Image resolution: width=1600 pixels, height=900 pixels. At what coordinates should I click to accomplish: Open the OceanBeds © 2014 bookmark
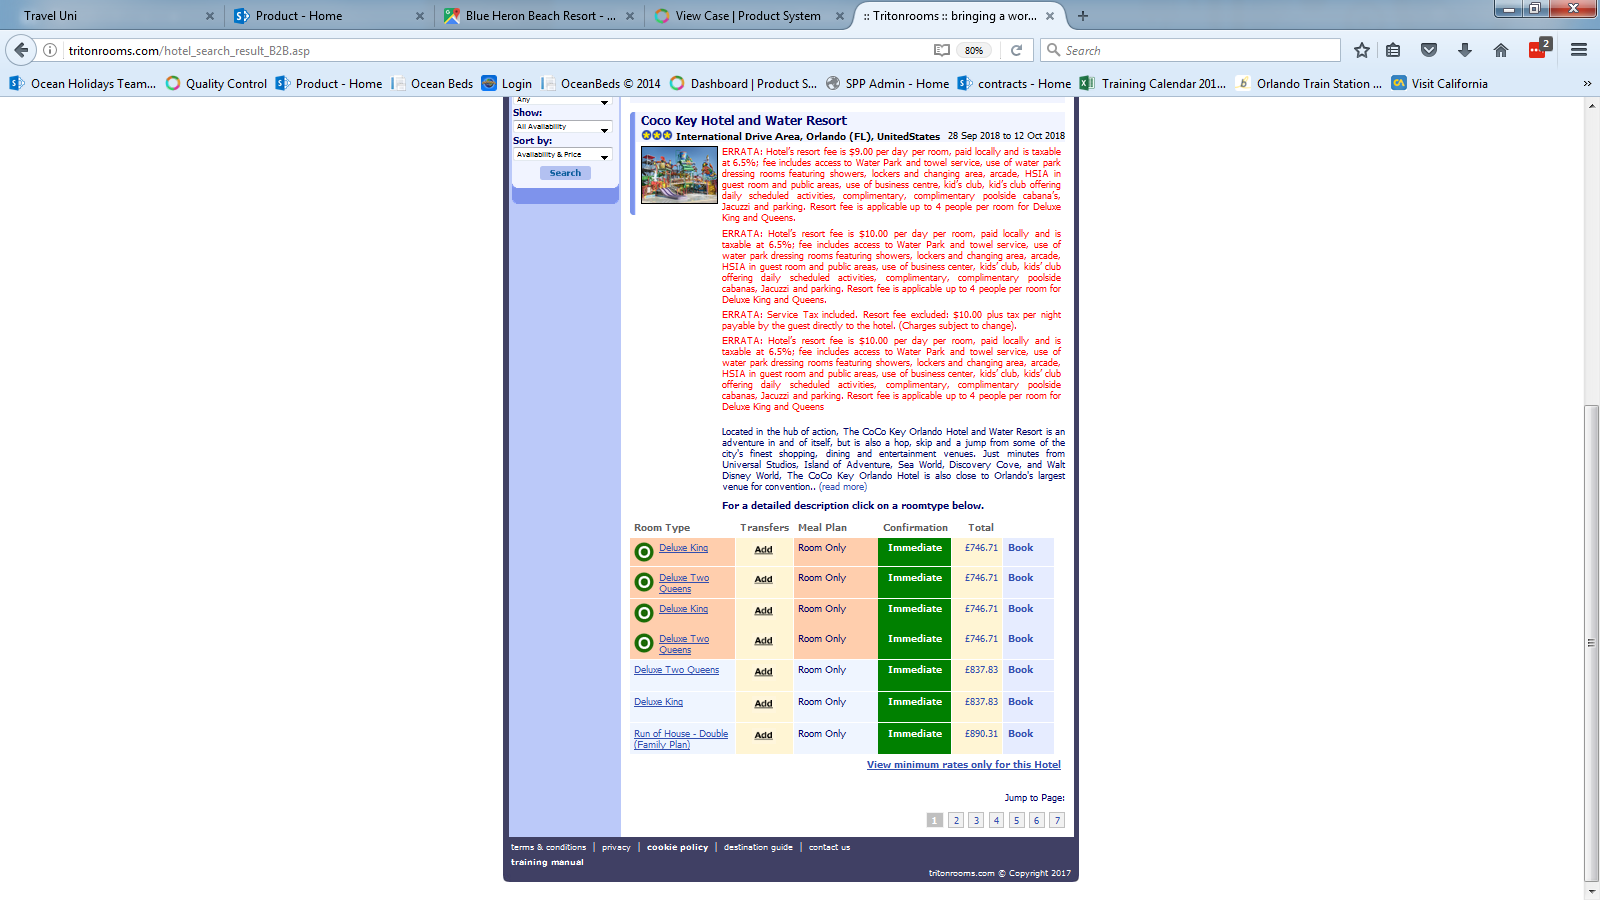[x=601, y=84]
